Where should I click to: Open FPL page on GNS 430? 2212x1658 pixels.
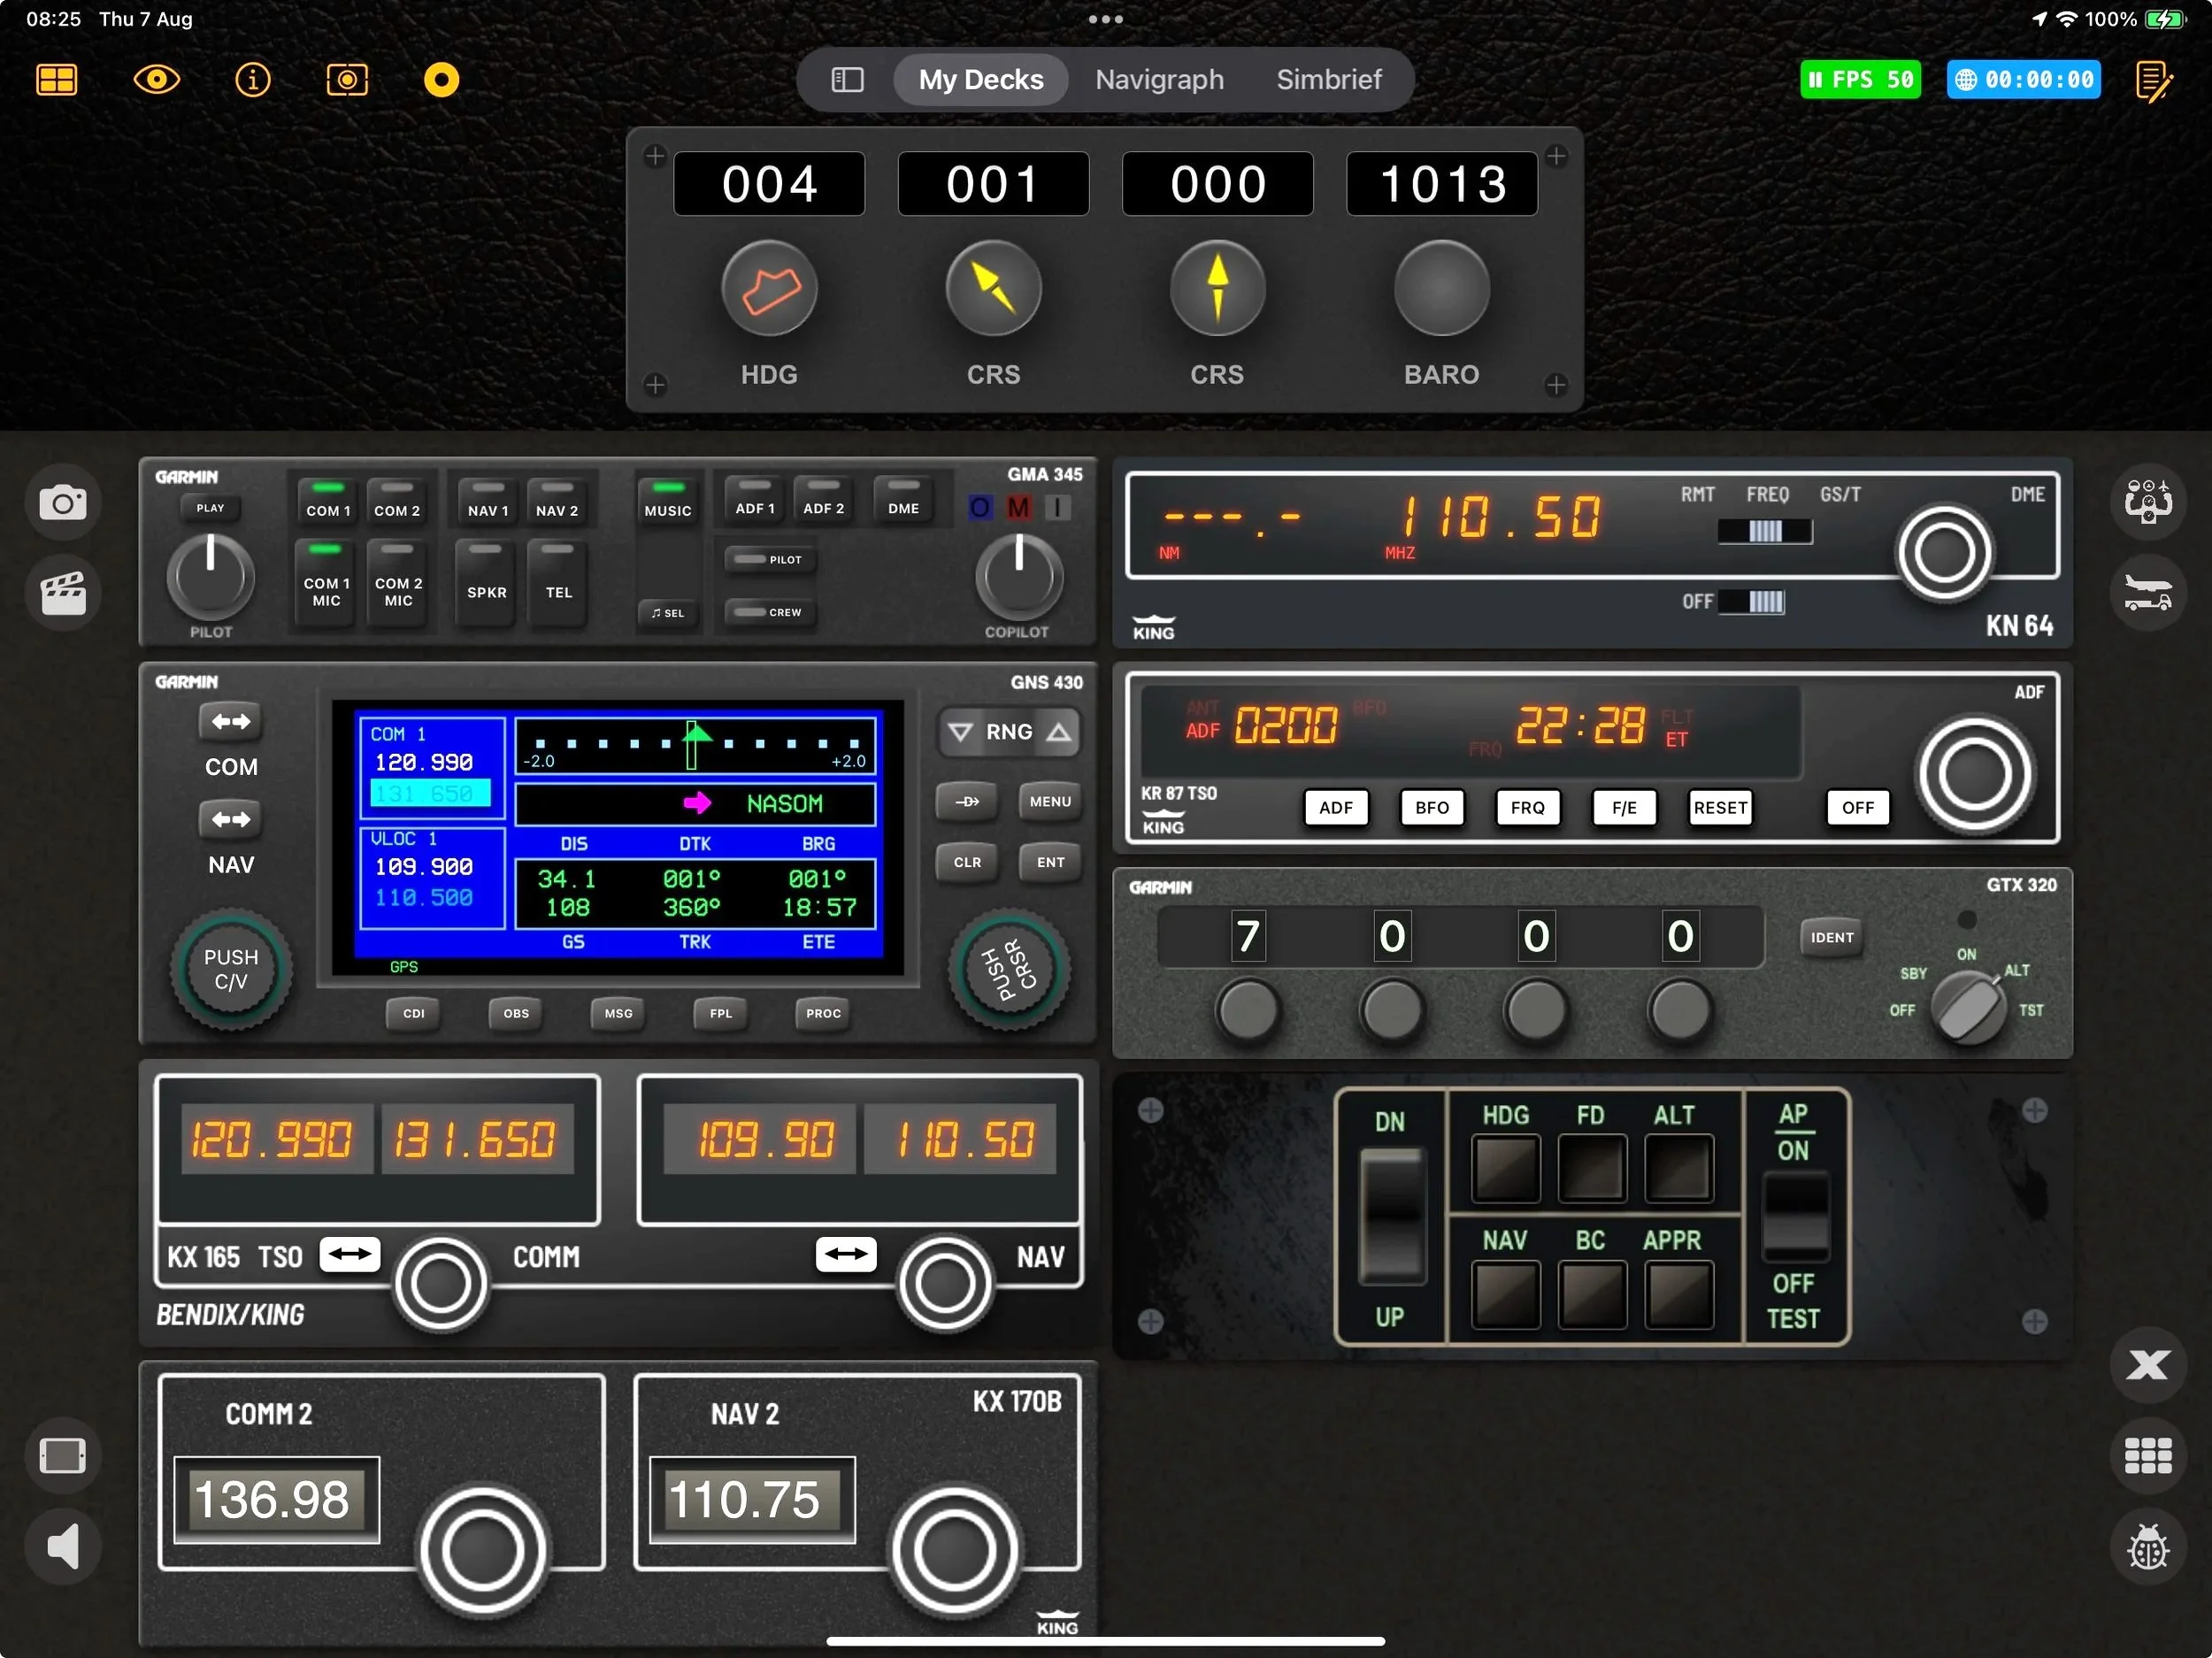721,1014
